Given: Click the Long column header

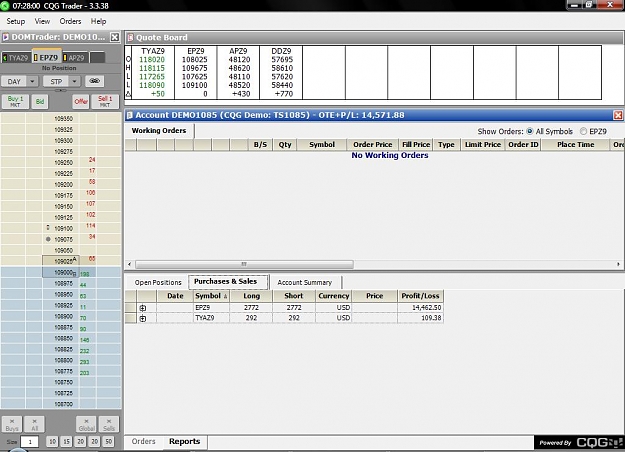Looking at the screenshot, I should click(x=251, y=296).
